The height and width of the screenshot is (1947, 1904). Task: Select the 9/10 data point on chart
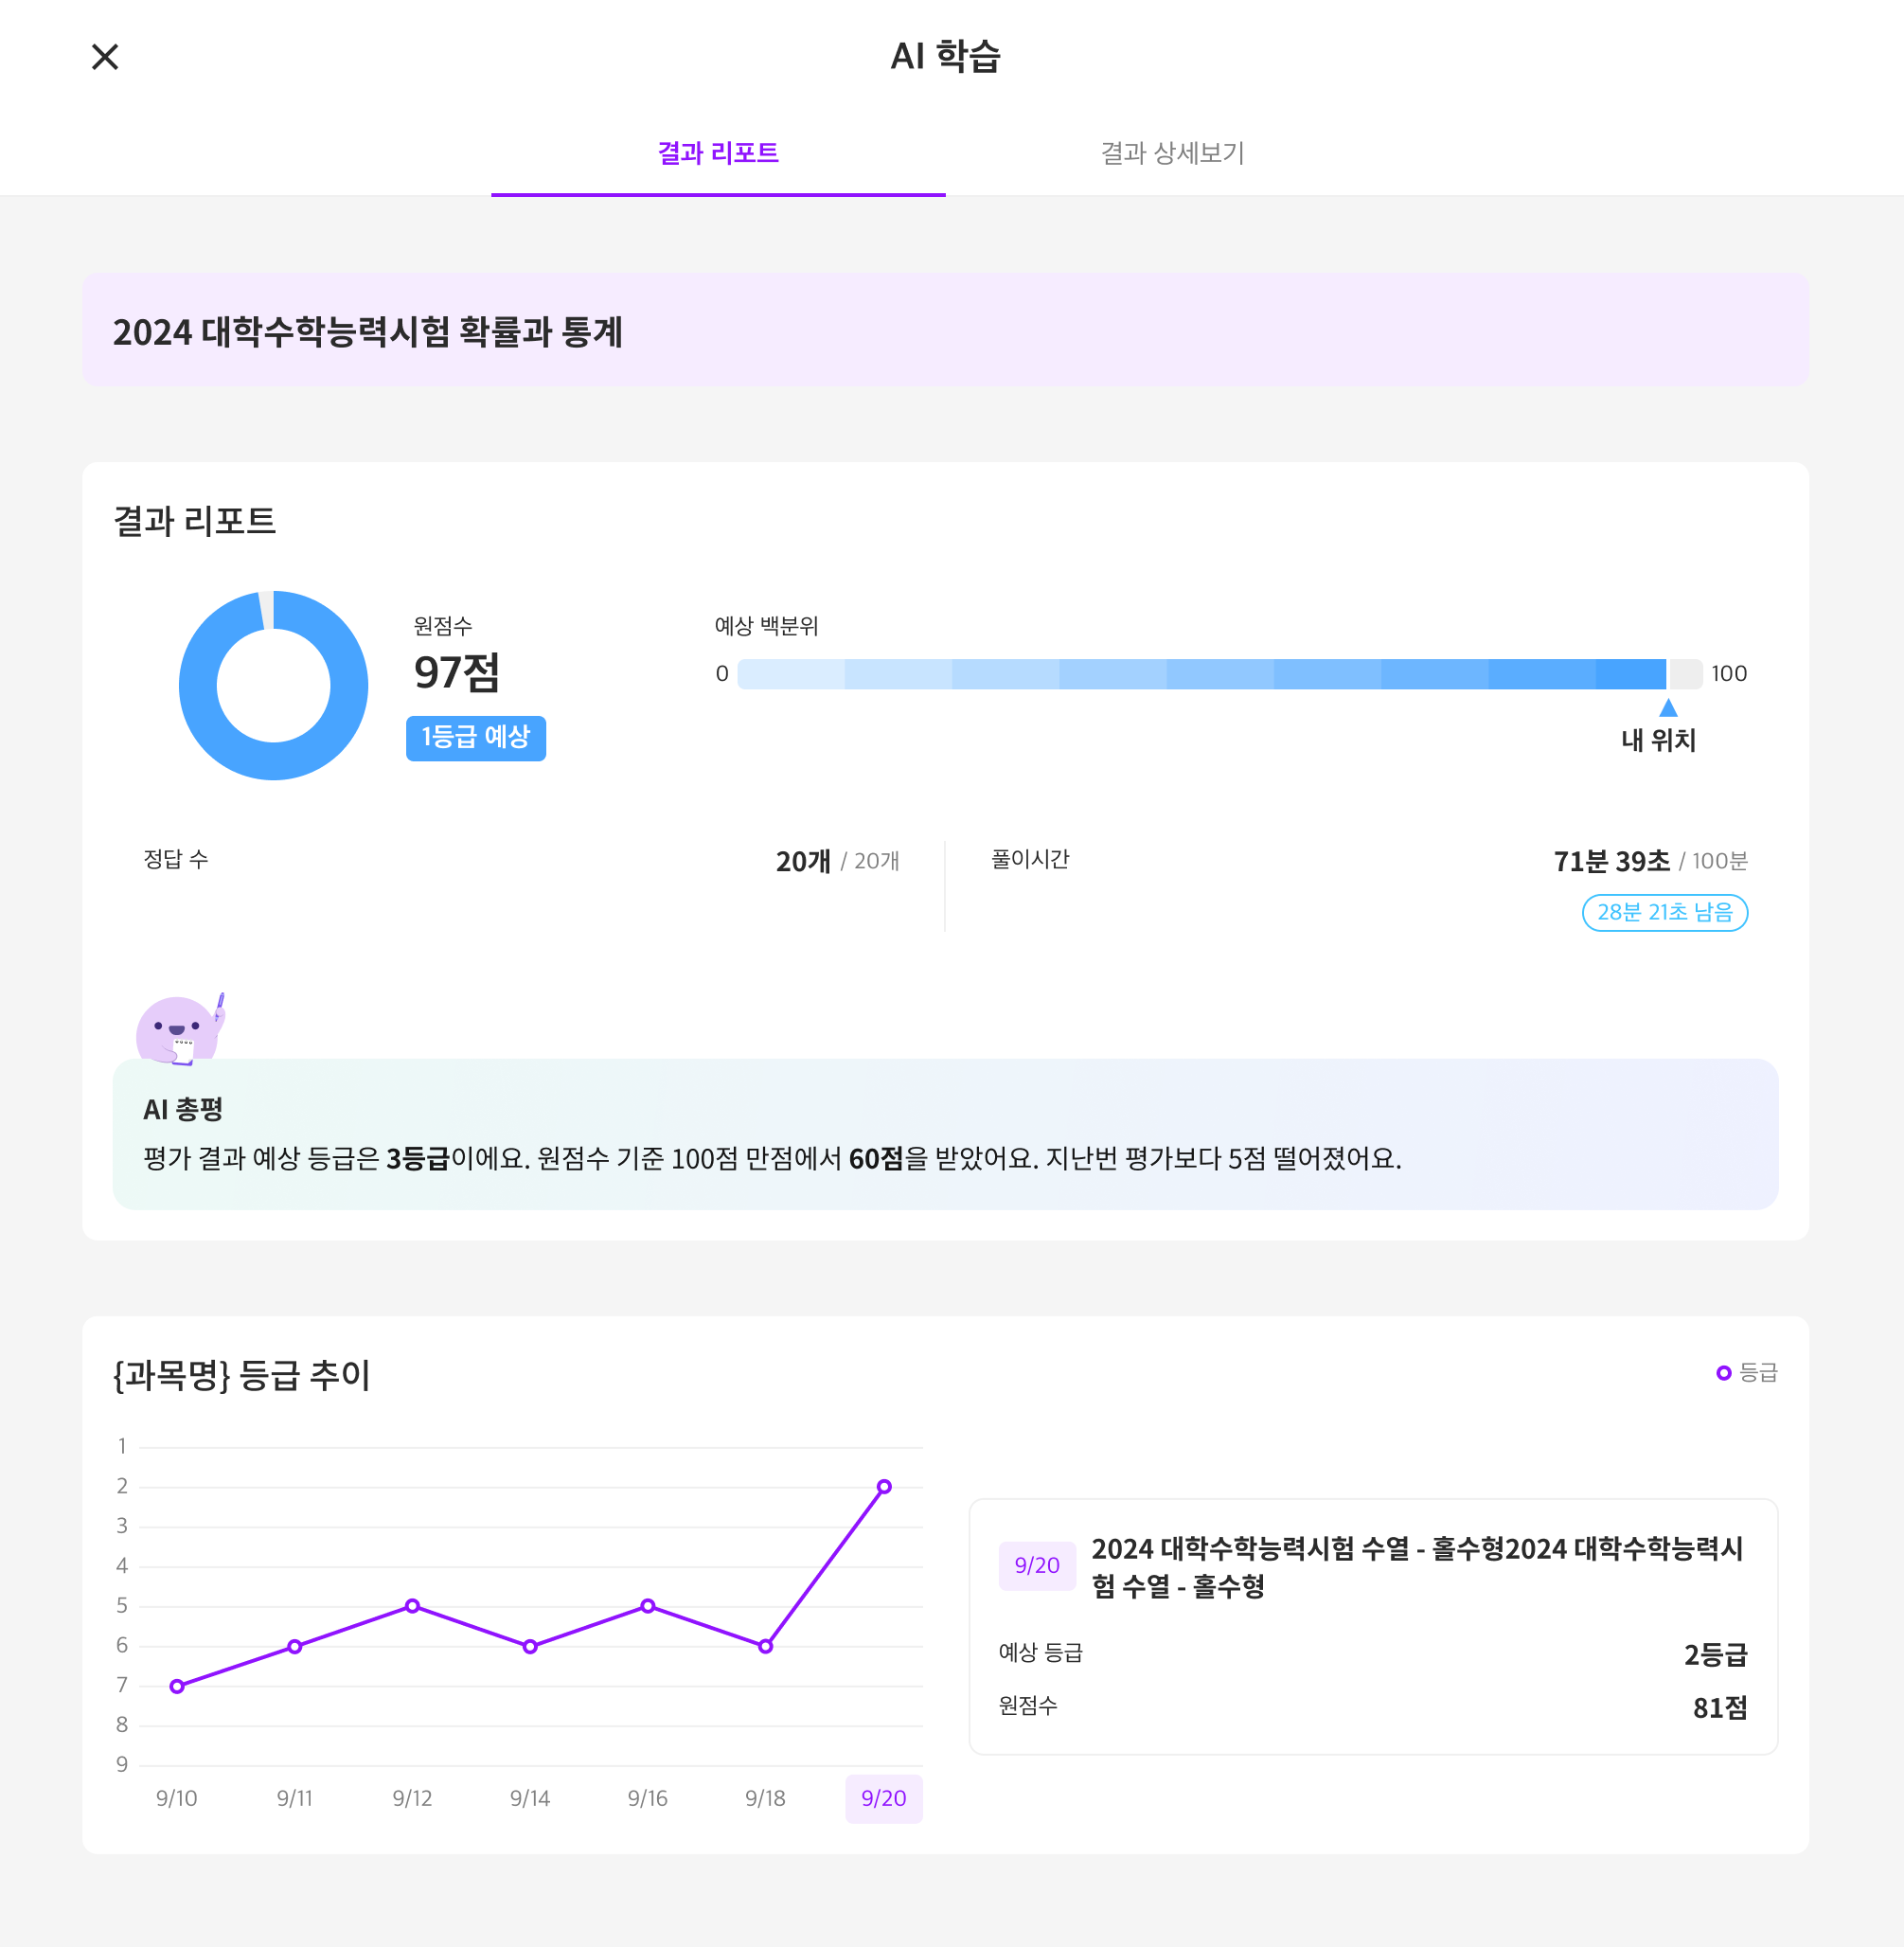point(177,1686)
